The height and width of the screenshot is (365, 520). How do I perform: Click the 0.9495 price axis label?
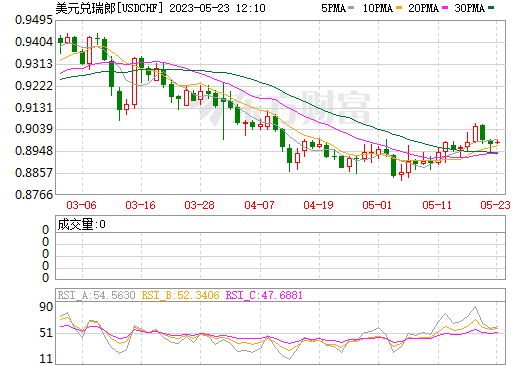pos(34,20)
